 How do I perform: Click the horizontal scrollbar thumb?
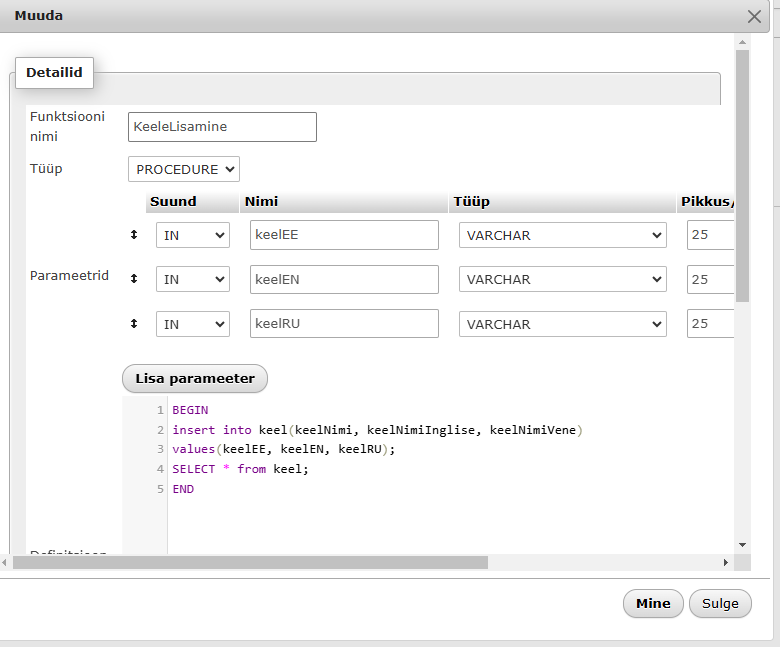(x=250, y=562)
